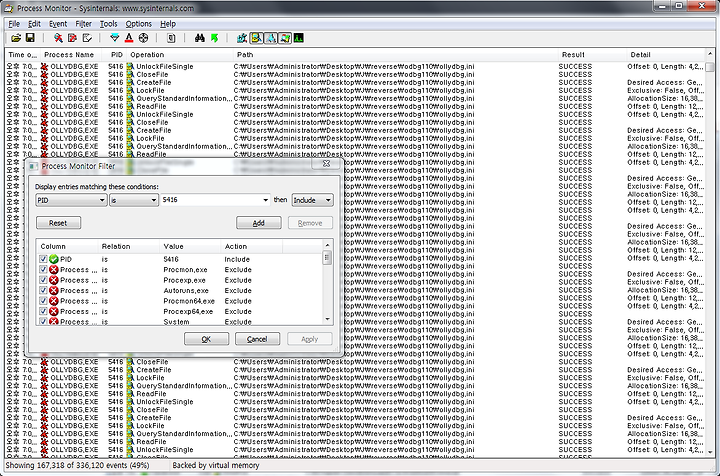Click main event list scroll down arrow
Screen dimensions: 720x476
pos(710,452)
